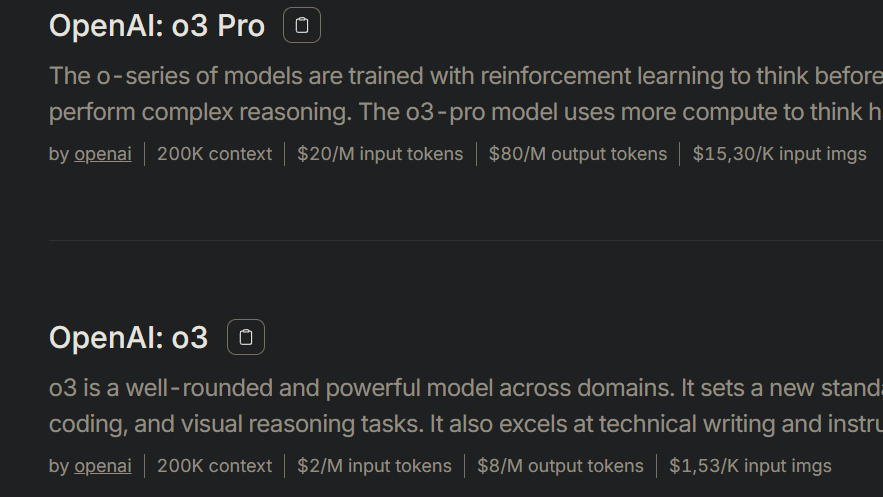The width and height of the screenshot is (883, 497).
Task: Click the $15,30/K input imgs price
Action: coord(779,154)
